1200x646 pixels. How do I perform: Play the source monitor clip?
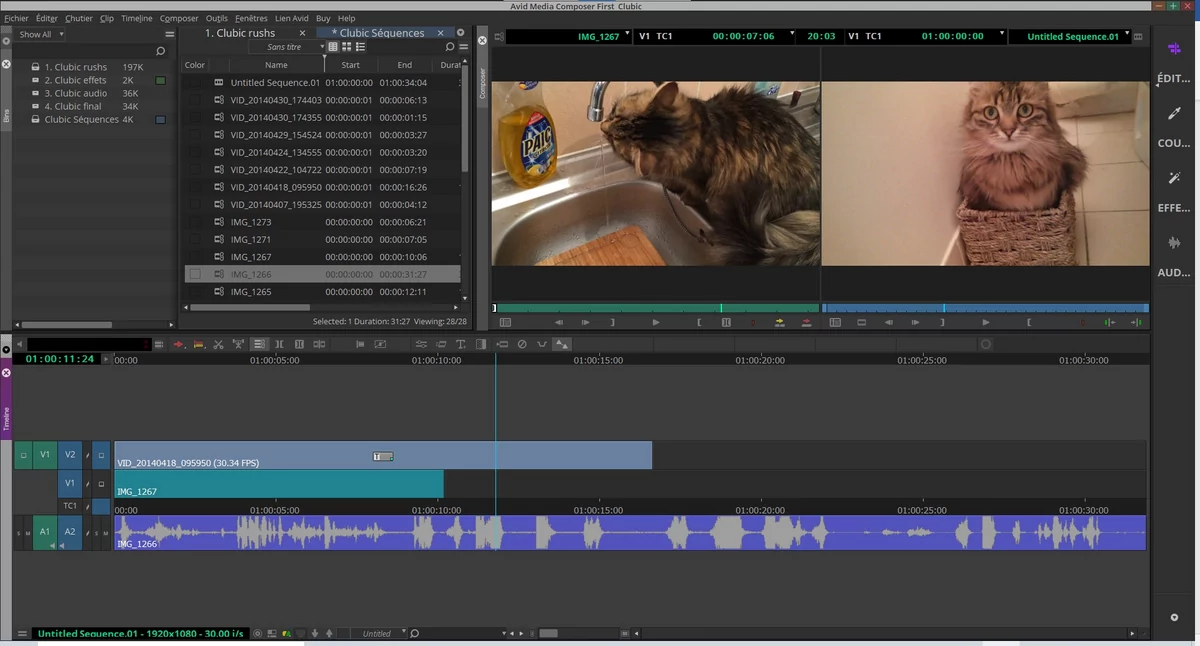pos(656,322)
